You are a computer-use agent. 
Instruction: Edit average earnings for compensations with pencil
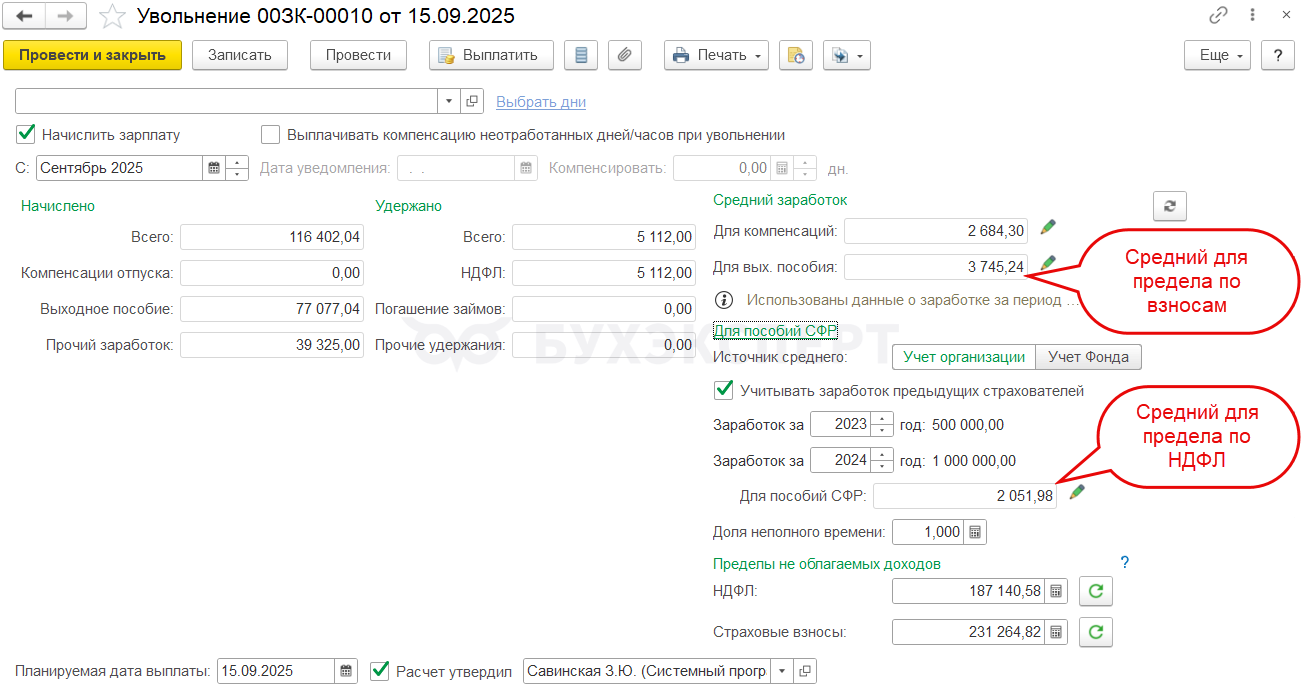click(x=1048, y=228)
